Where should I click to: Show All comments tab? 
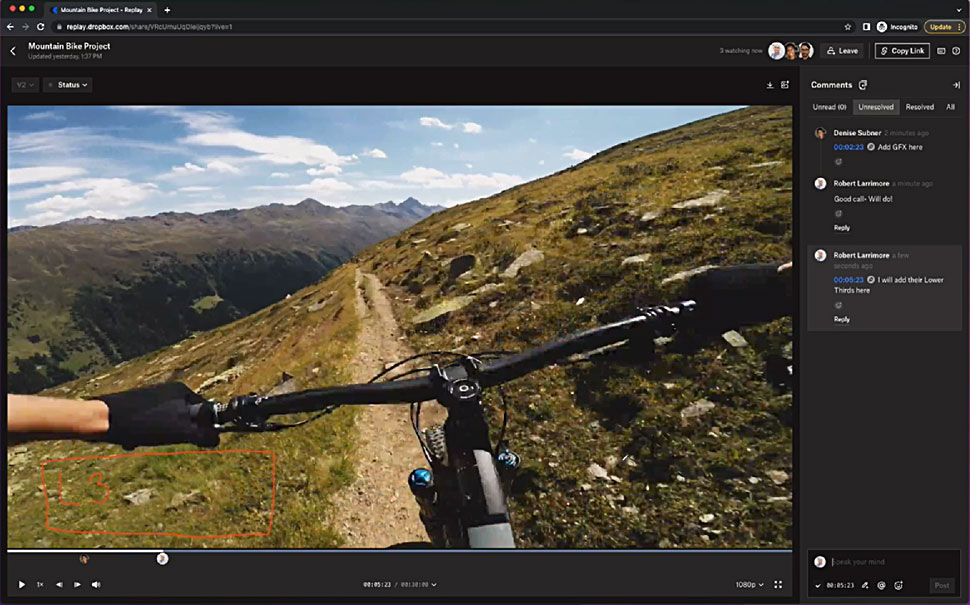click(x=950, y=107)
